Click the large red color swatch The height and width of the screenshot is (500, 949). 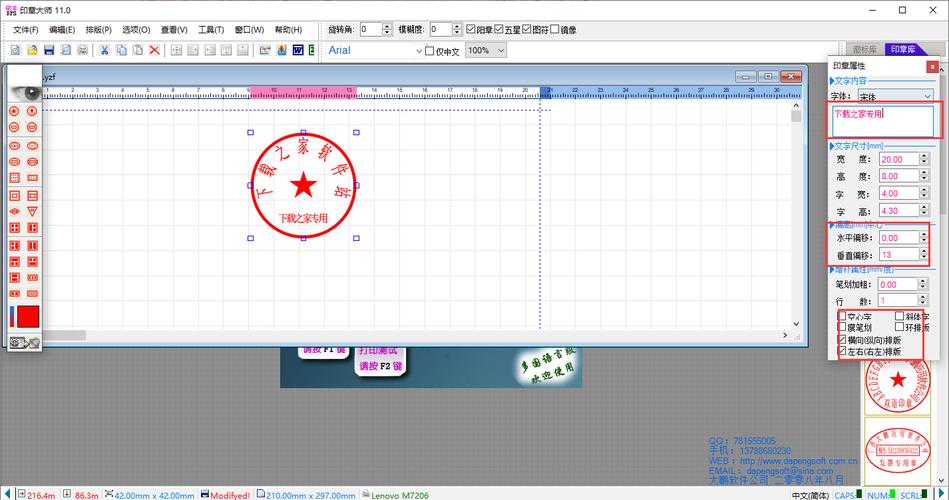(28, 317)
